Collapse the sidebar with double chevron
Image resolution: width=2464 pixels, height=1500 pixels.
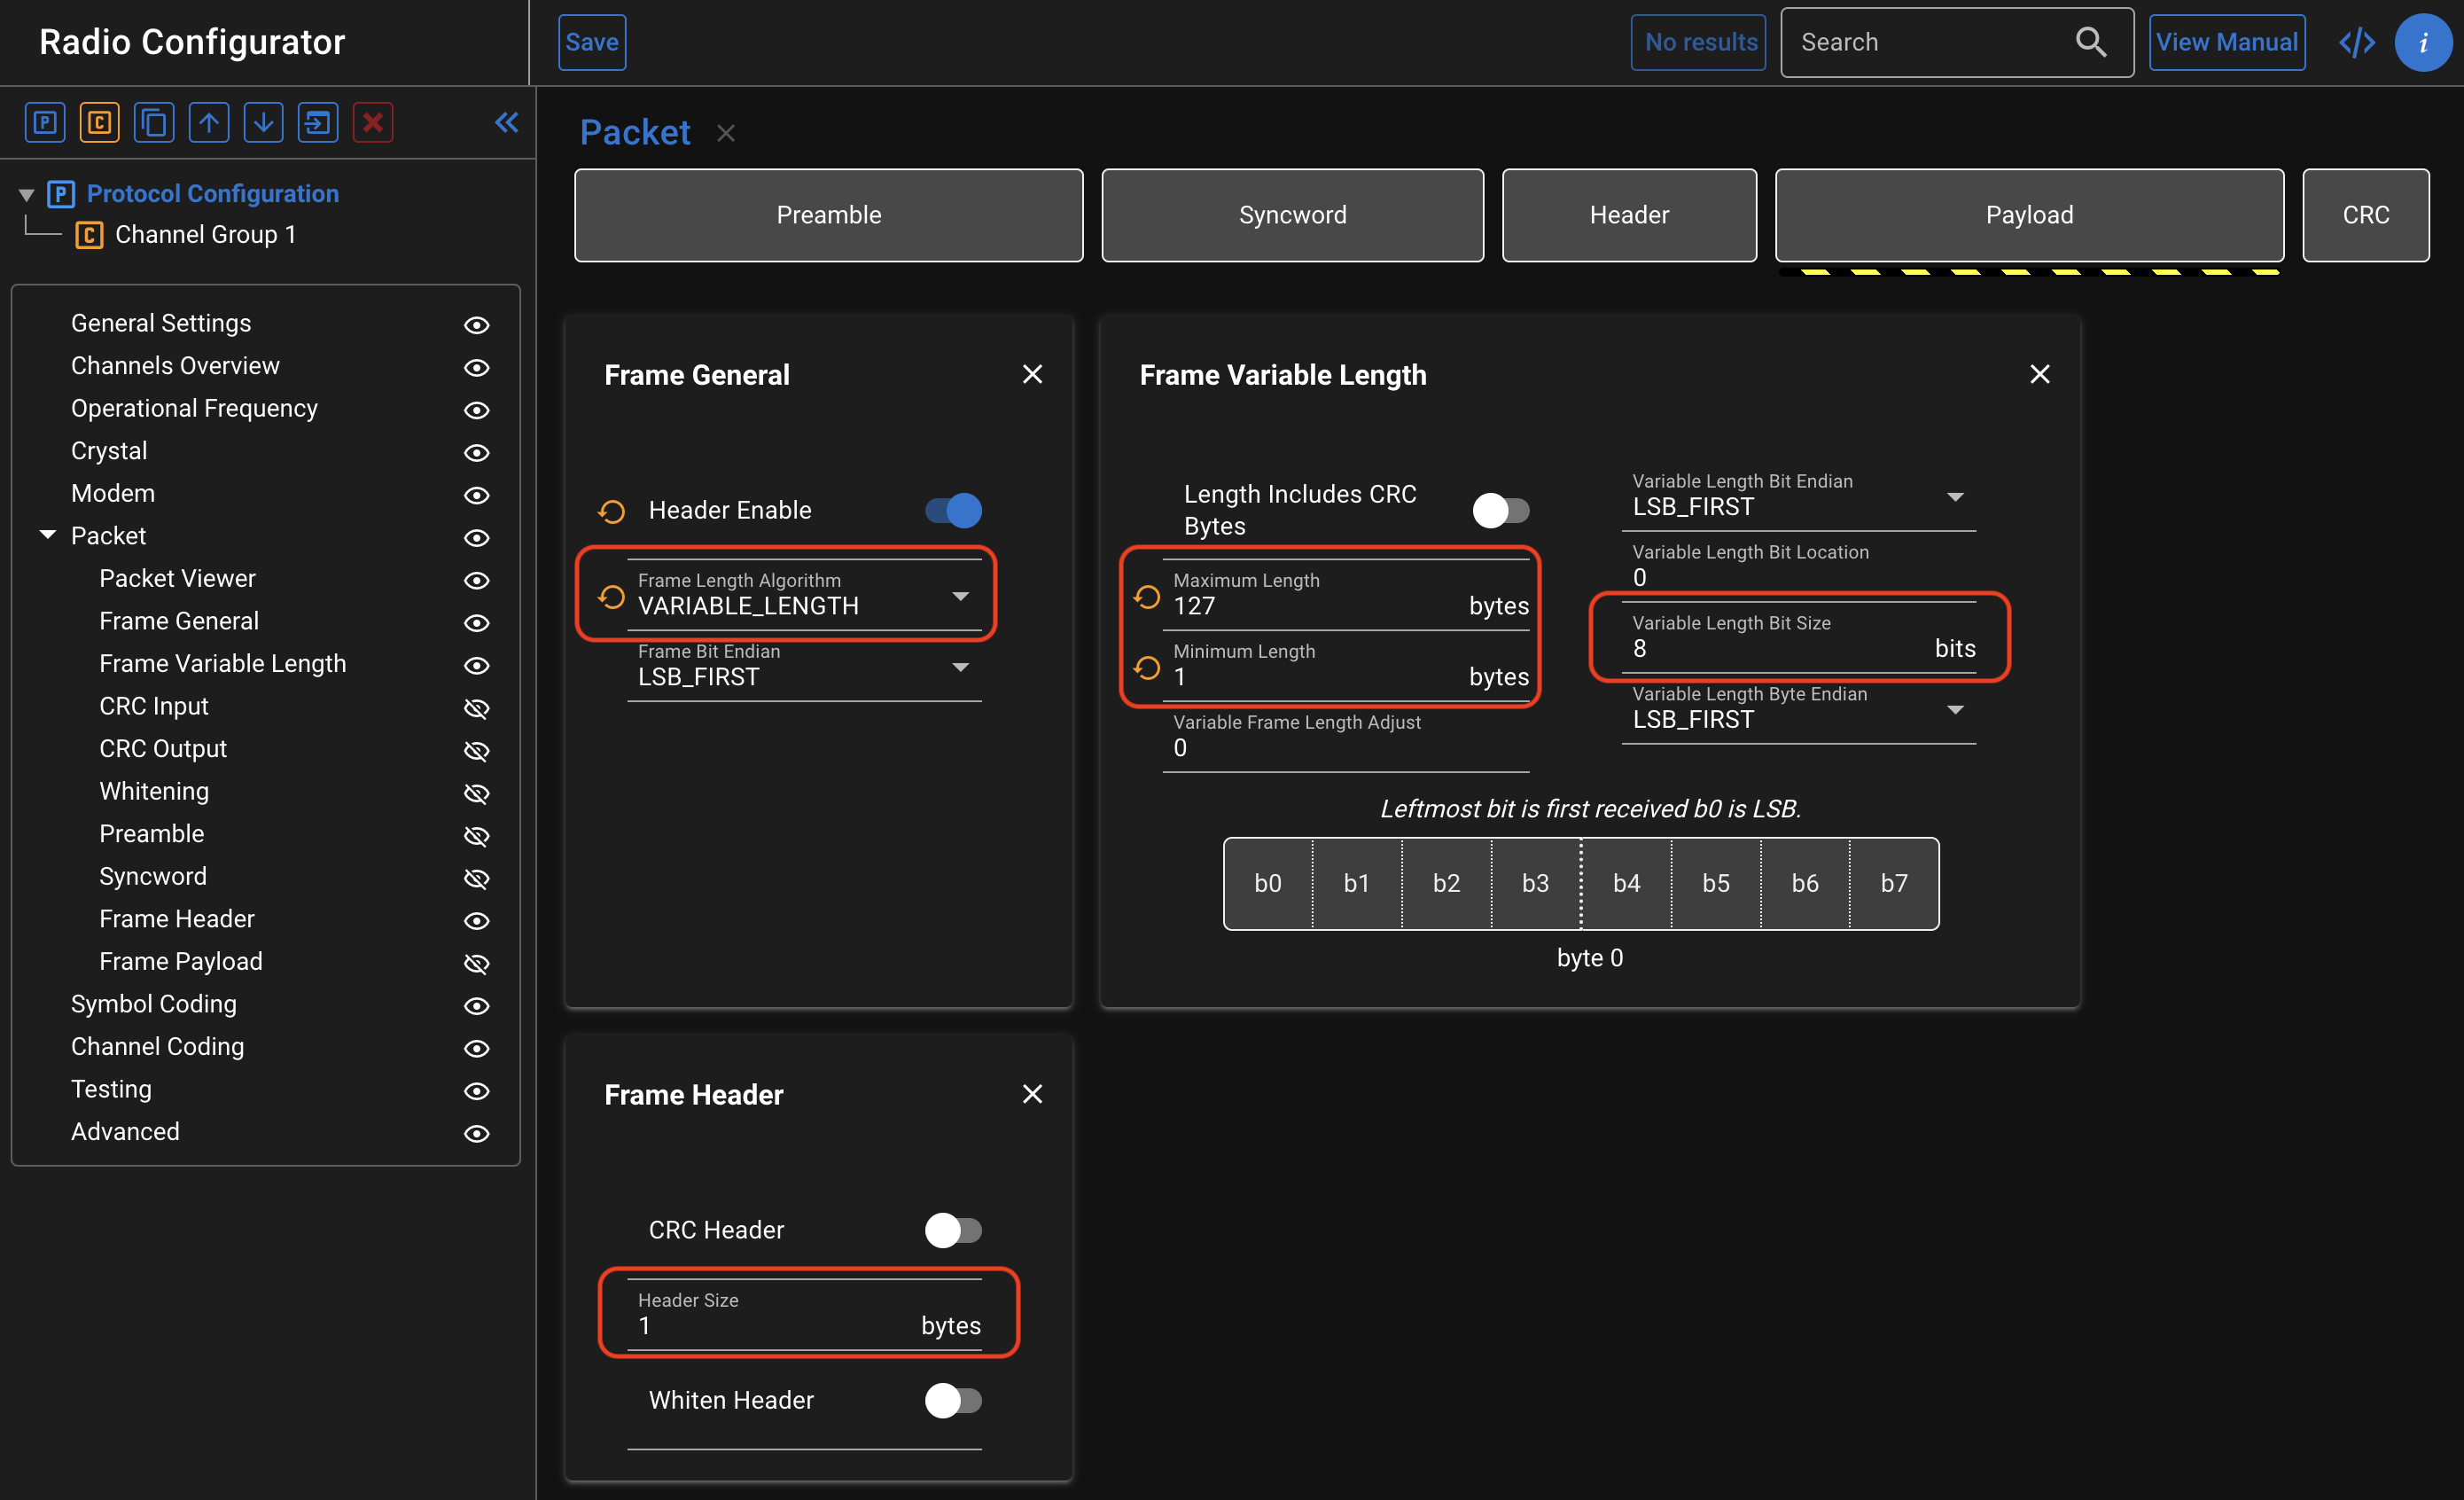point(506,122)
